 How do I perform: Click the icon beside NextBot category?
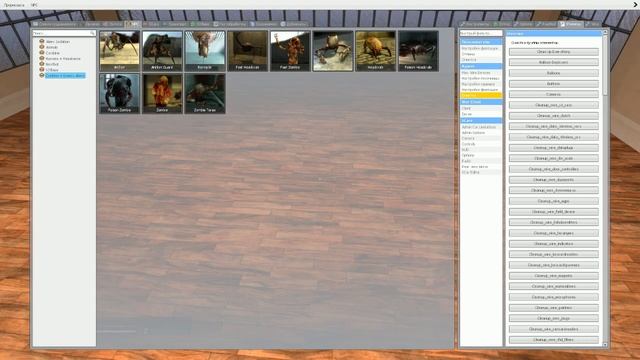[42, 64]
